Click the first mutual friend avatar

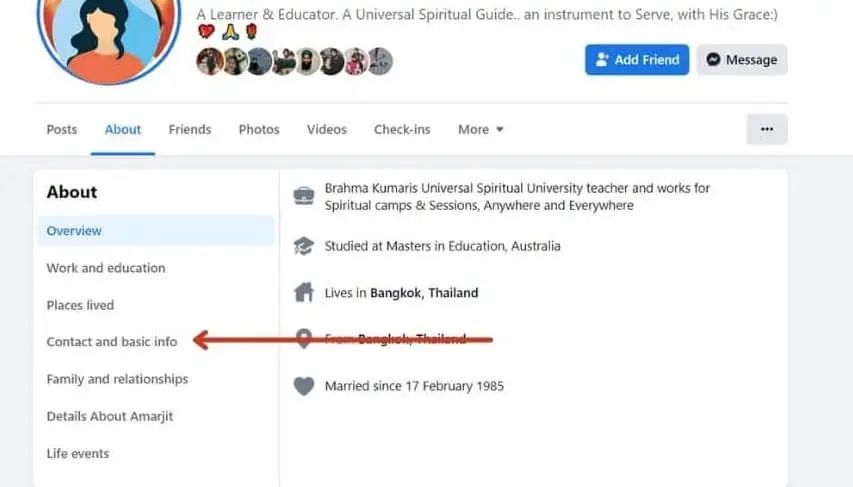pos(209,62)
